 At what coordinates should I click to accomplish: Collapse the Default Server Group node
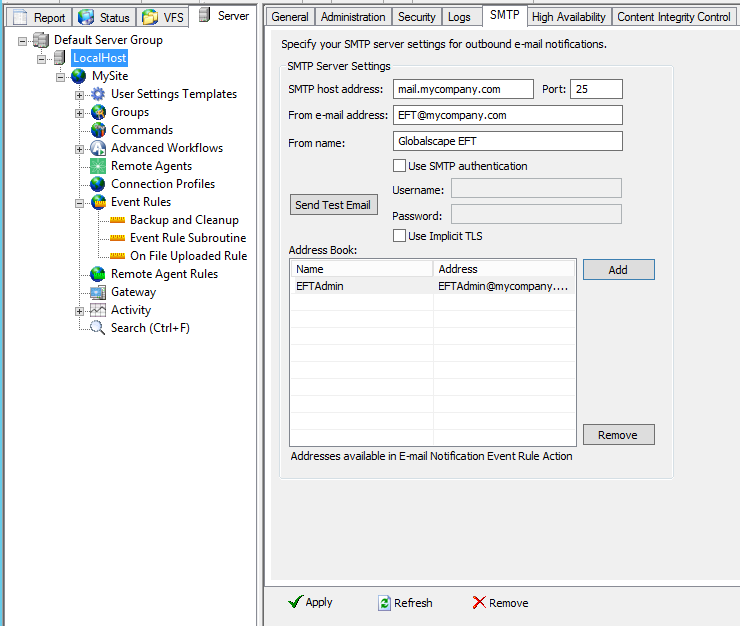(x=23, y=42)
